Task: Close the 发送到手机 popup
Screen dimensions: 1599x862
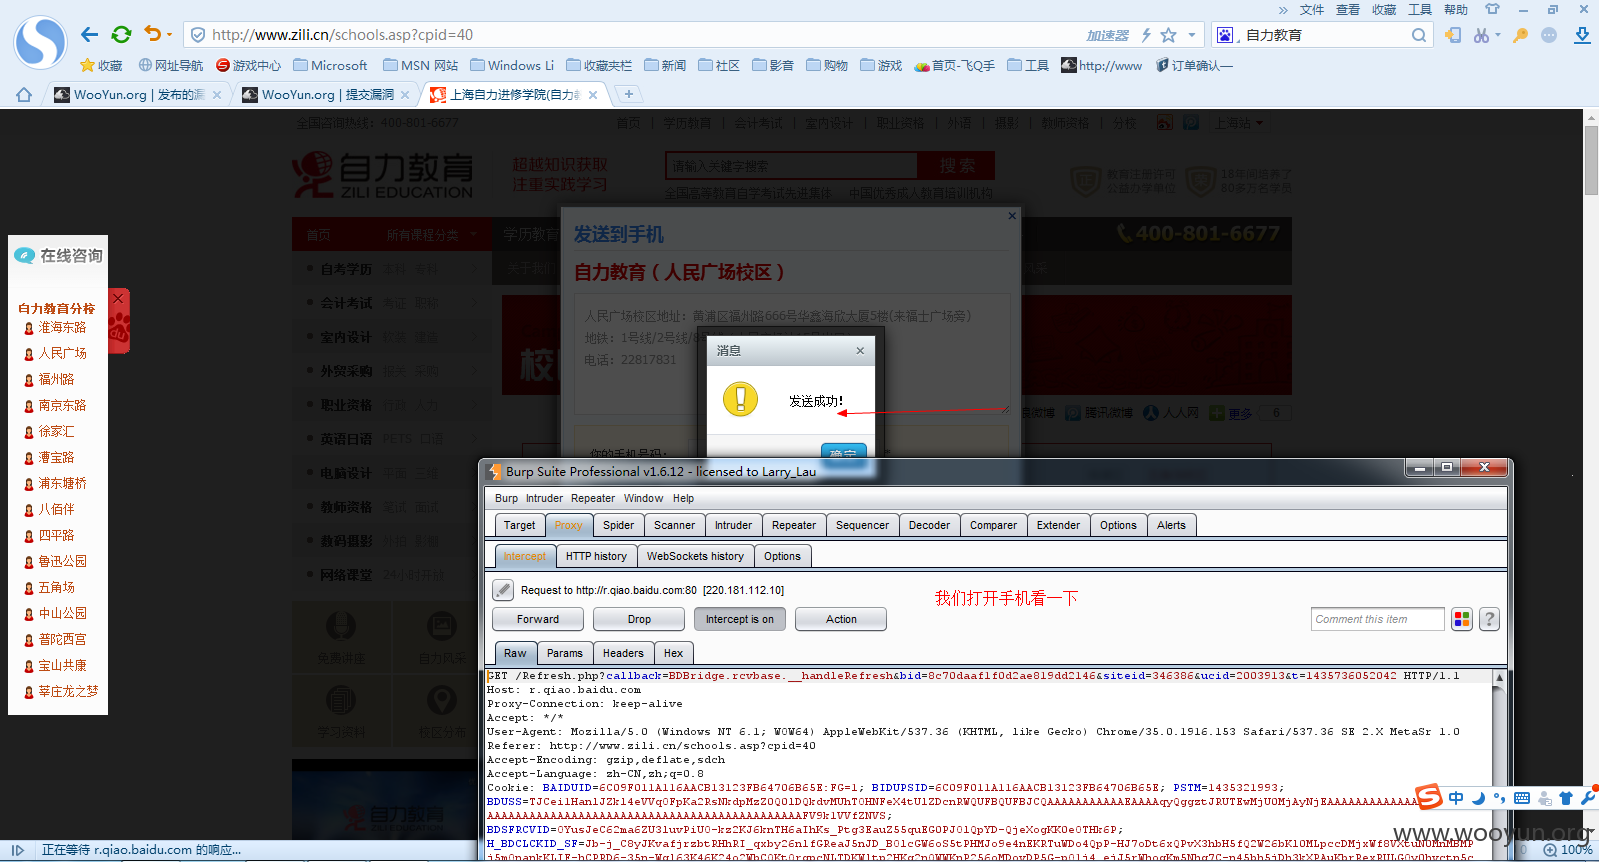Action: (1012, 216)
